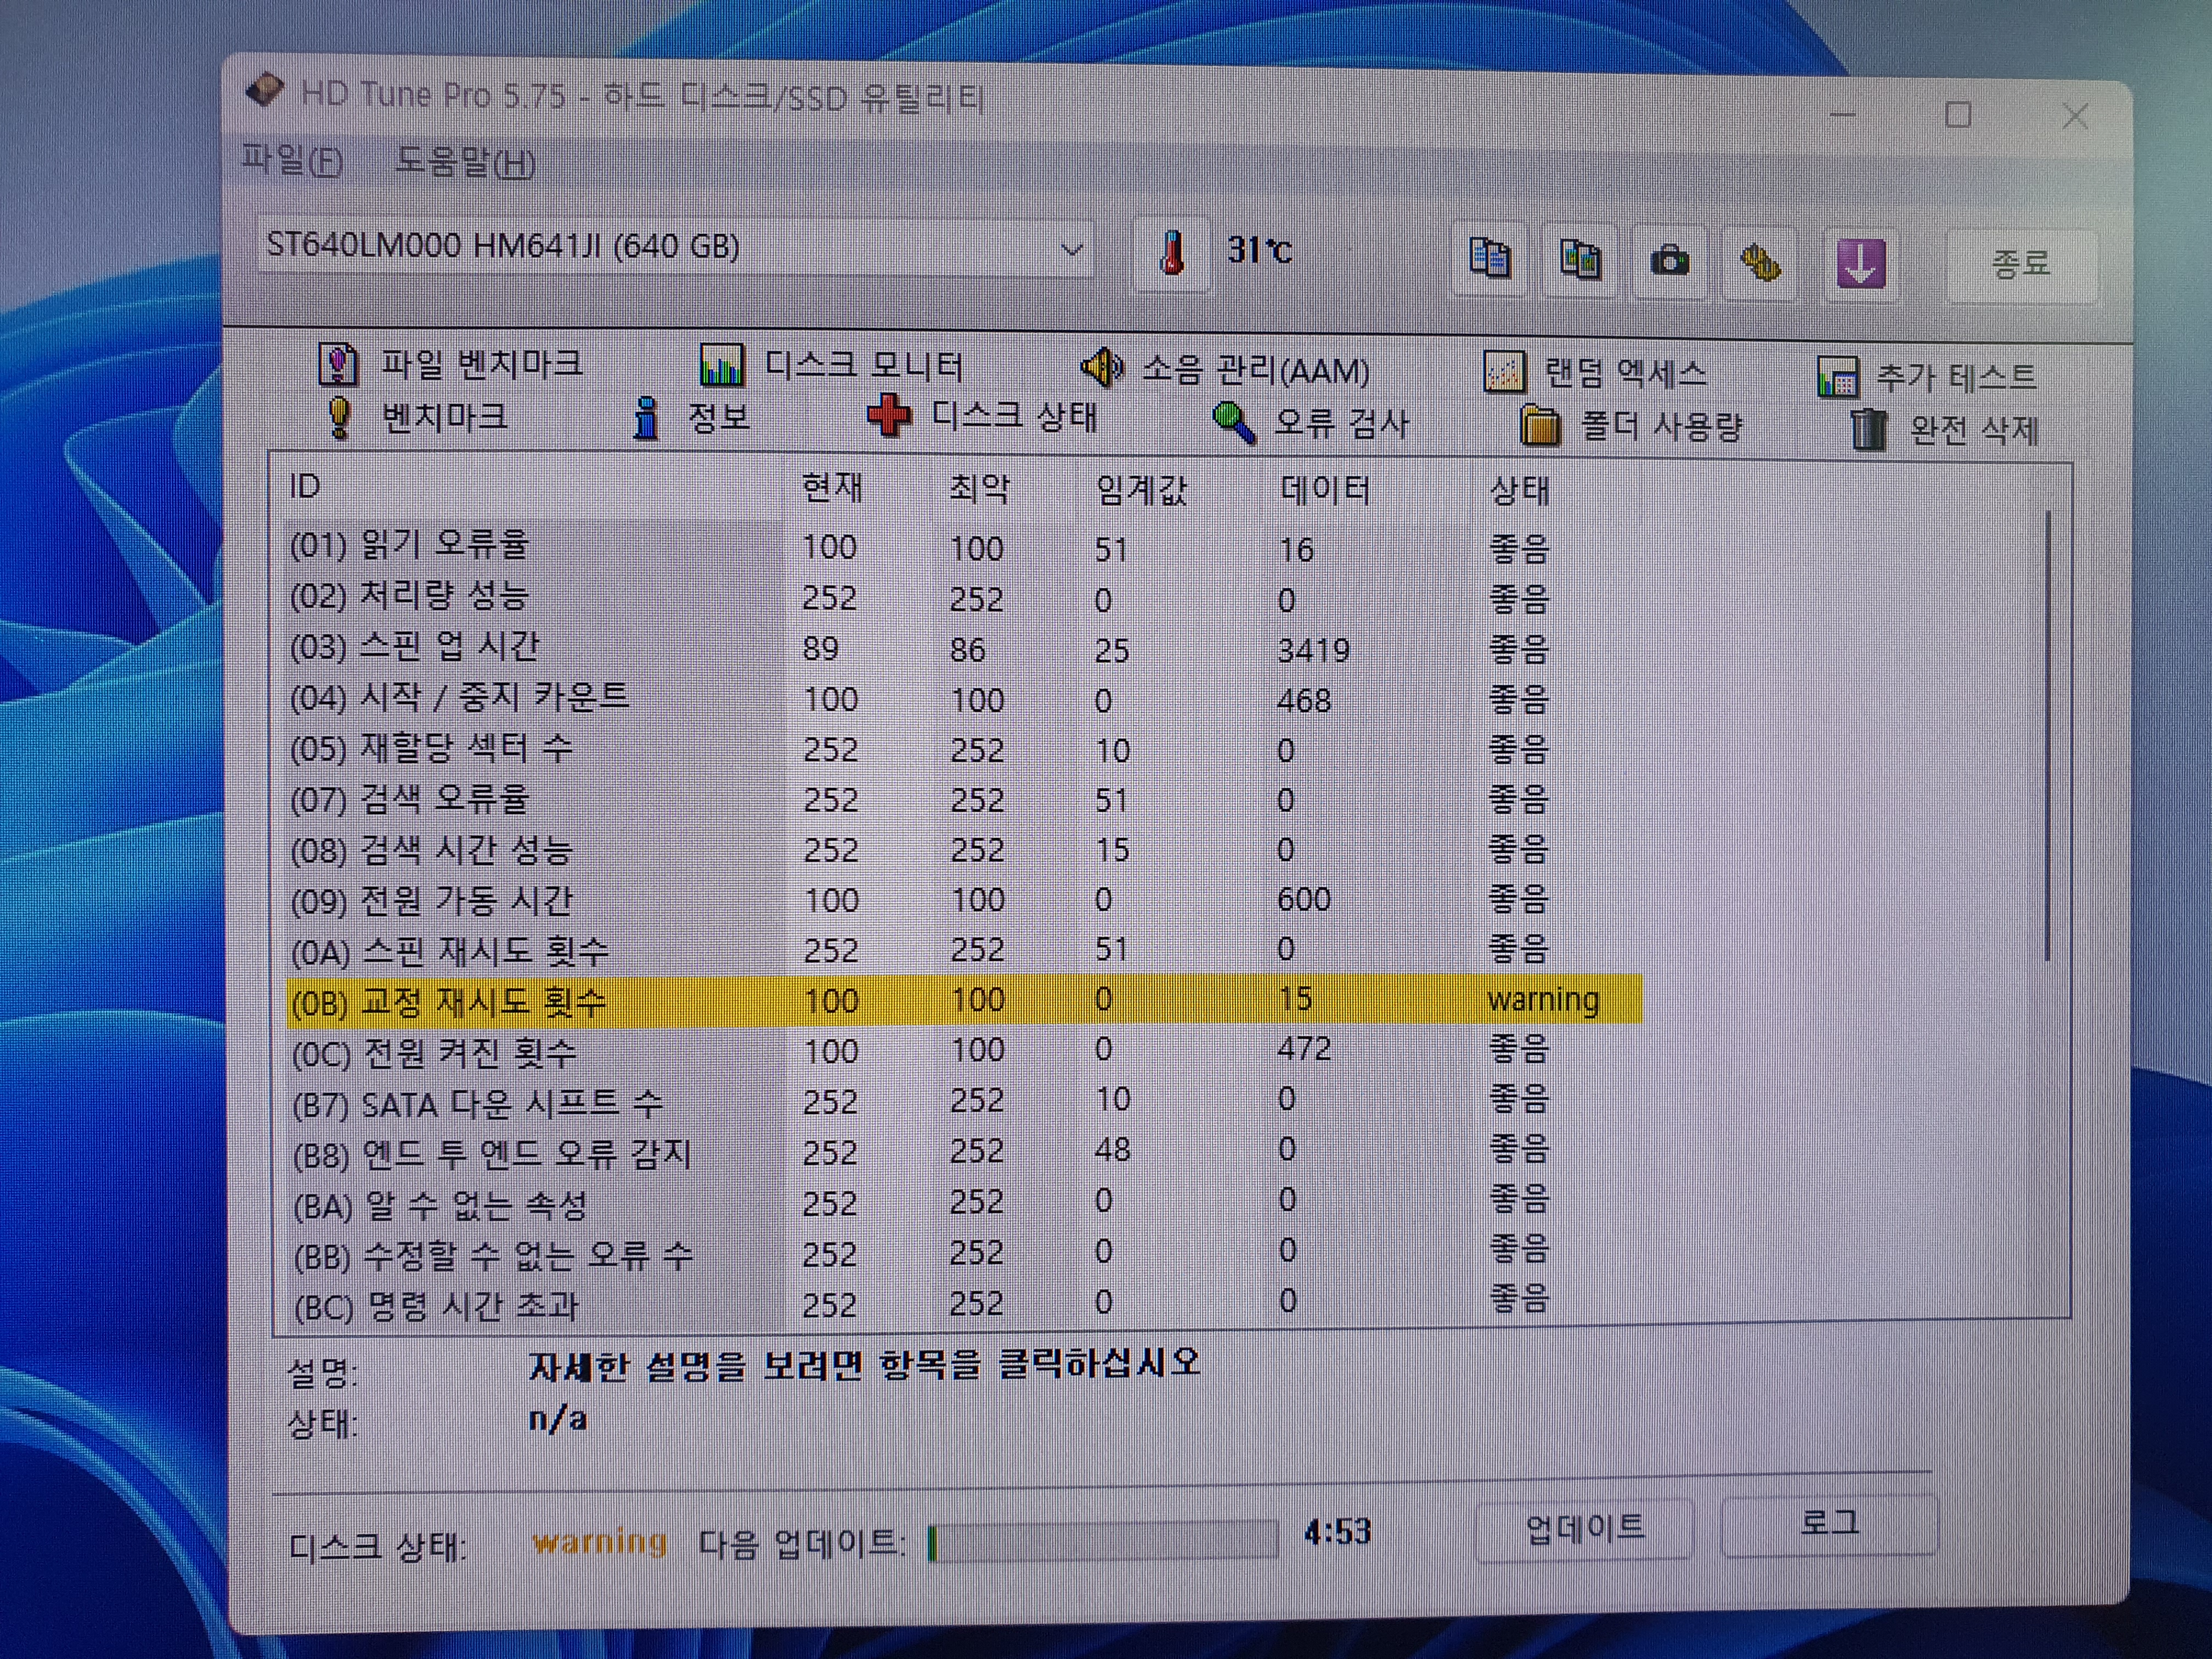Screen dimensions: 2212x1659
Task: Switch to the 오류 검사 tab
Action: point(1311,423)
